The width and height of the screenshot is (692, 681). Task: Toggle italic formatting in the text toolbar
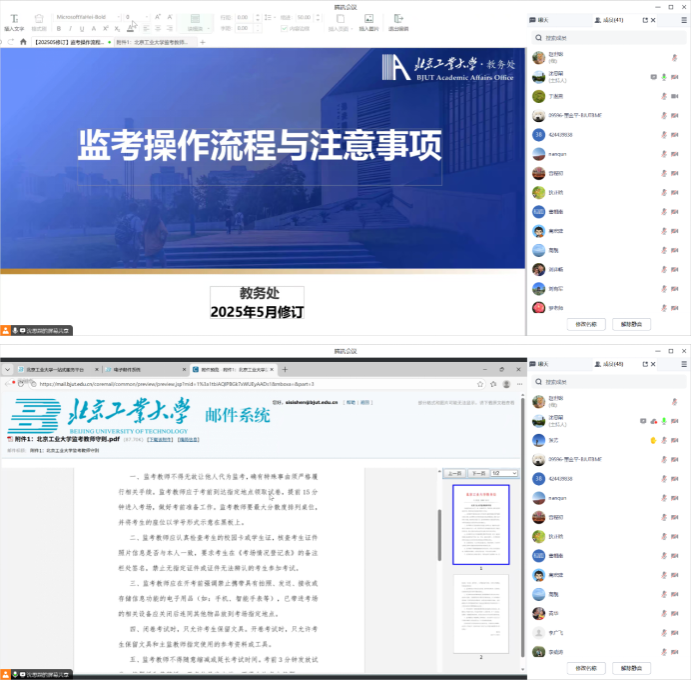[x=71, y=29]
